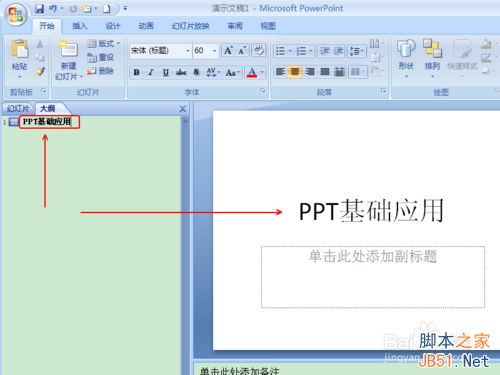Click 重设 to reset the slide
This screenshot has height=375, width=500.
(100, 57)
